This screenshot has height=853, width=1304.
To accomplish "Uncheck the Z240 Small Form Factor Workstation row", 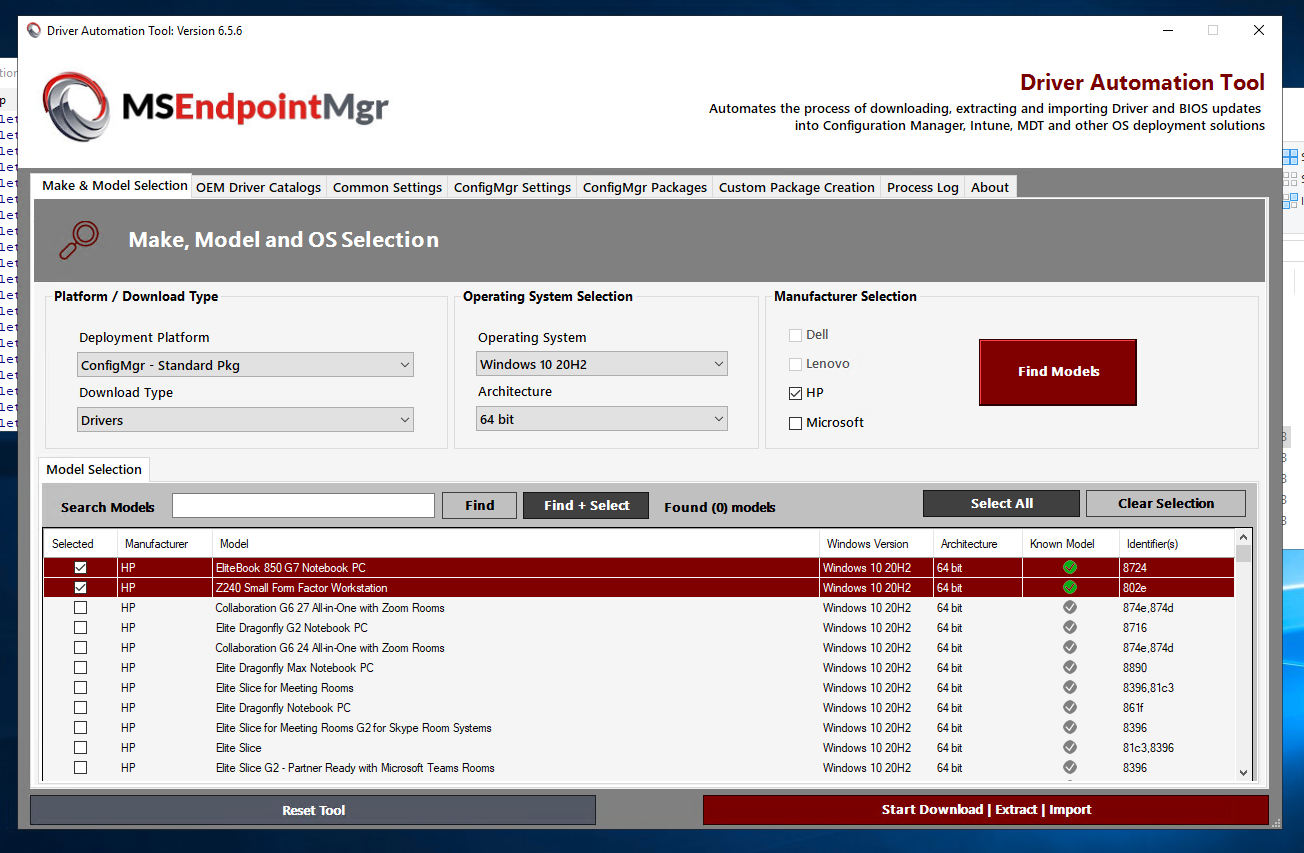I will [x=80, y=587].
